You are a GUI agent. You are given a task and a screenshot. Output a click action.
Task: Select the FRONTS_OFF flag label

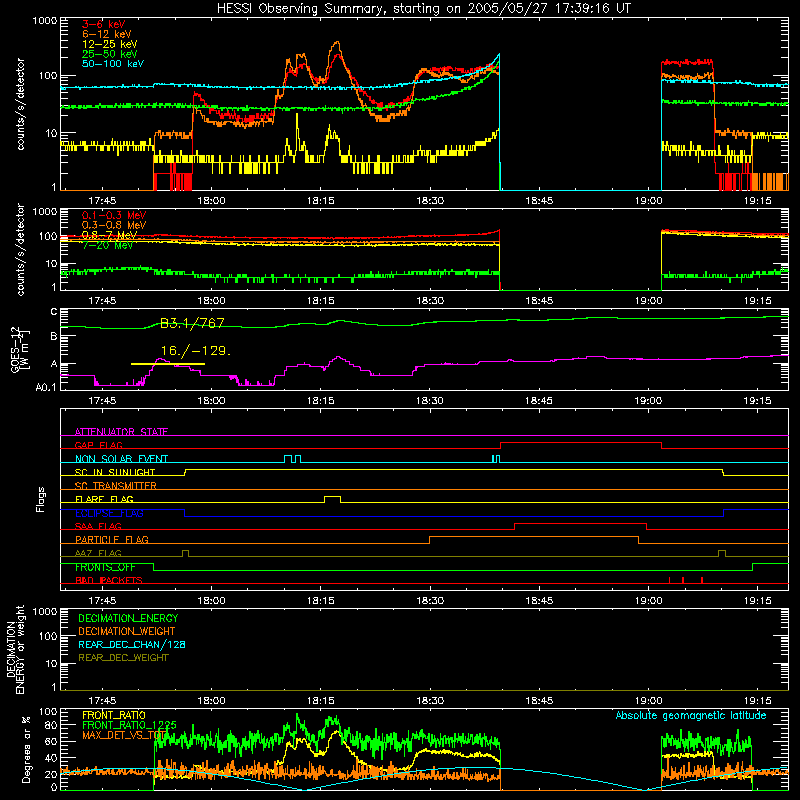point(105,567)
